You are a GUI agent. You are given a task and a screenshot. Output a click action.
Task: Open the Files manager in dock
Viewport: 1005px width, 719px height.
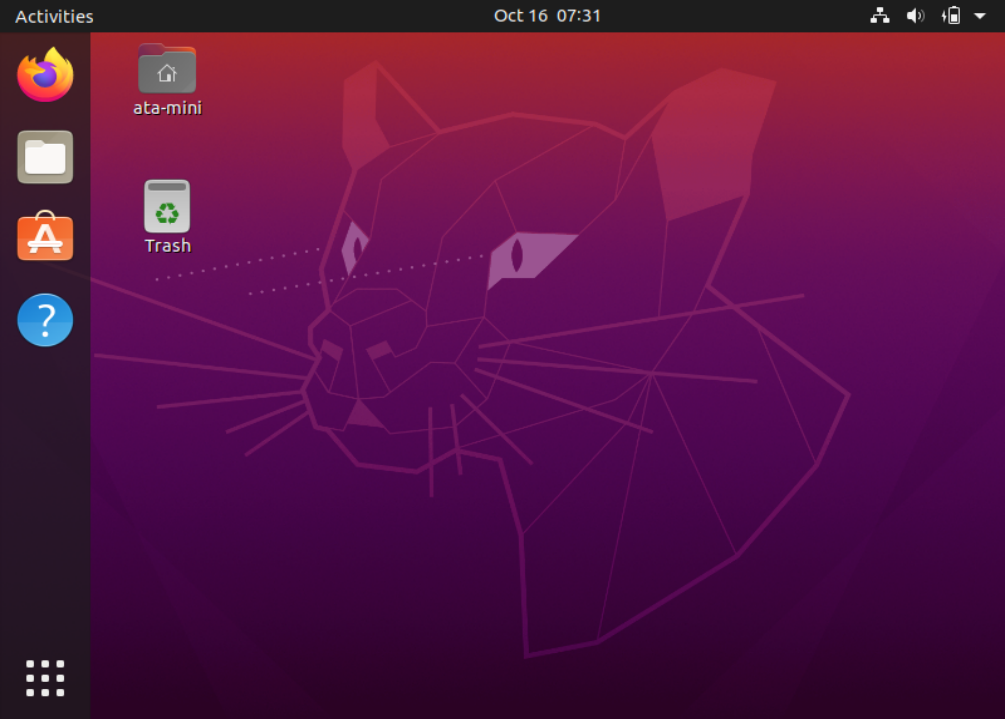point(45,157)
